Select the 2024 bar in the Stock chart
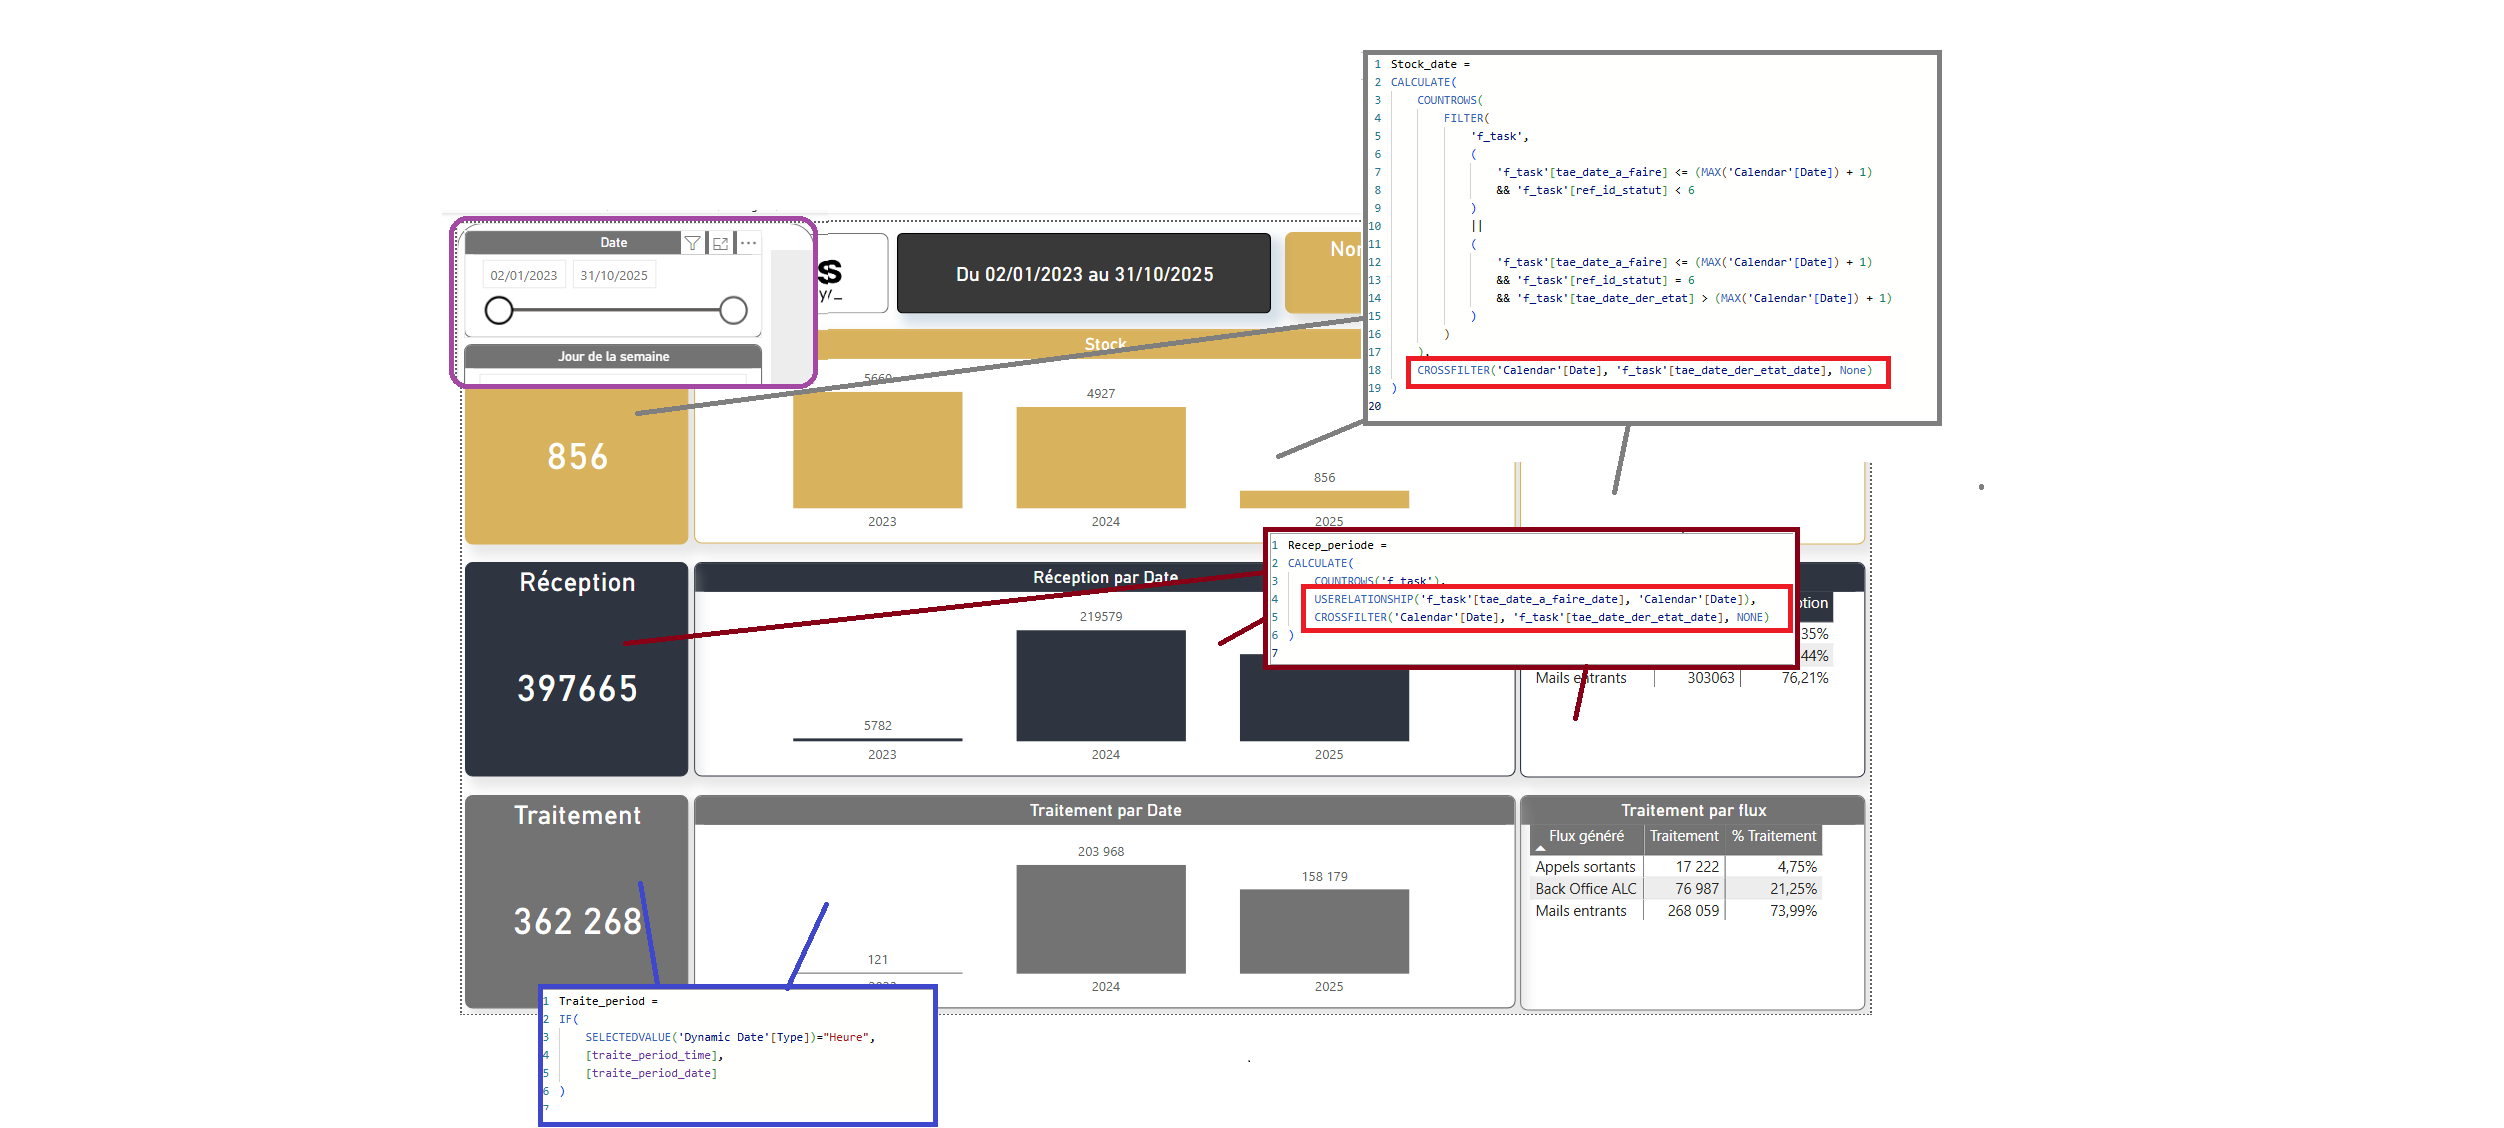The height and width of the screenshot is (1128, 2504). pyautogui.click(x=1100, y=457)
